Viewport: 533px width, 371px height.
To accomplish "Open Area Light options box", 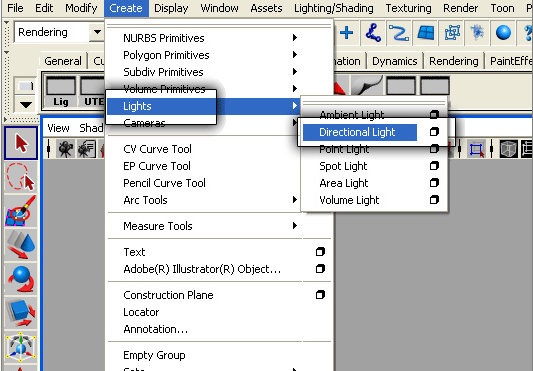I will 434,183.
